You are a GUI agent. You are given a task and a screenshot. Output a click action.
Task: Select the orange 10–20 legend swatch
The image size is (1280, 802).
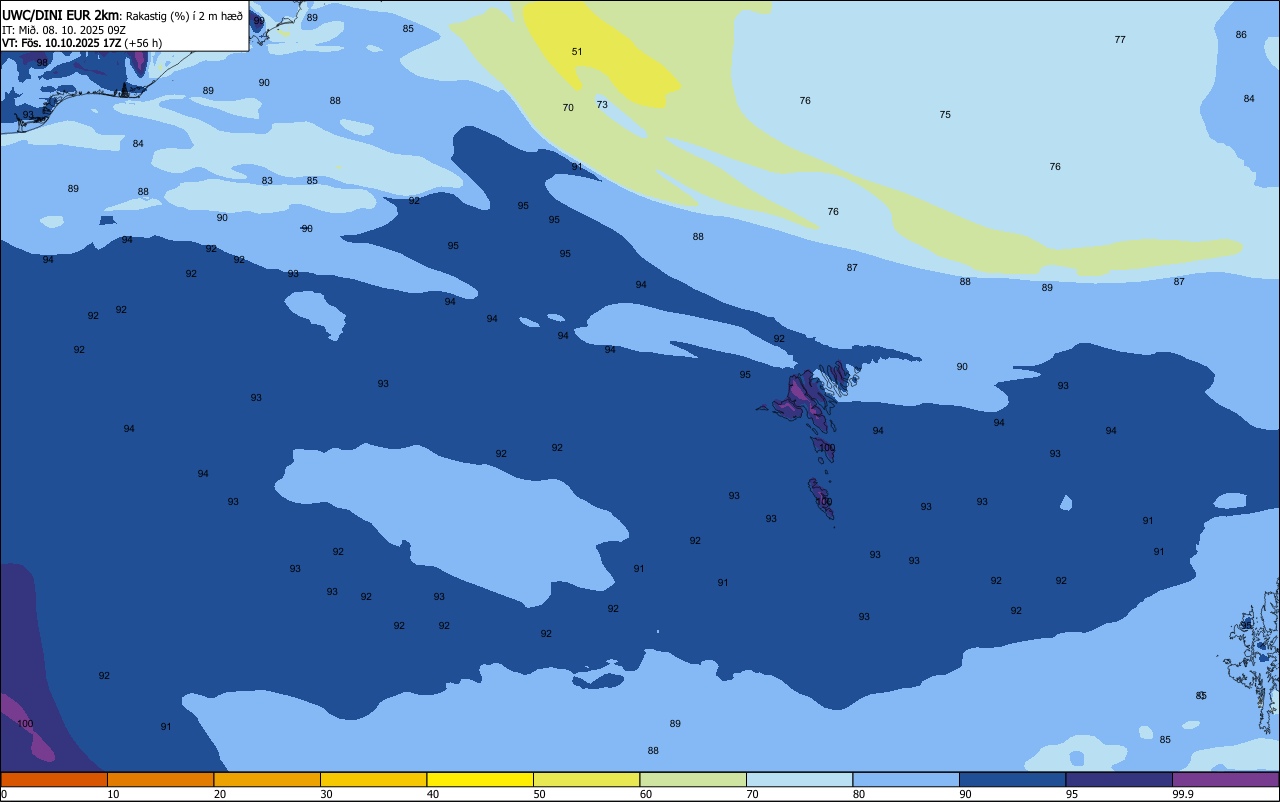[160, 779]
